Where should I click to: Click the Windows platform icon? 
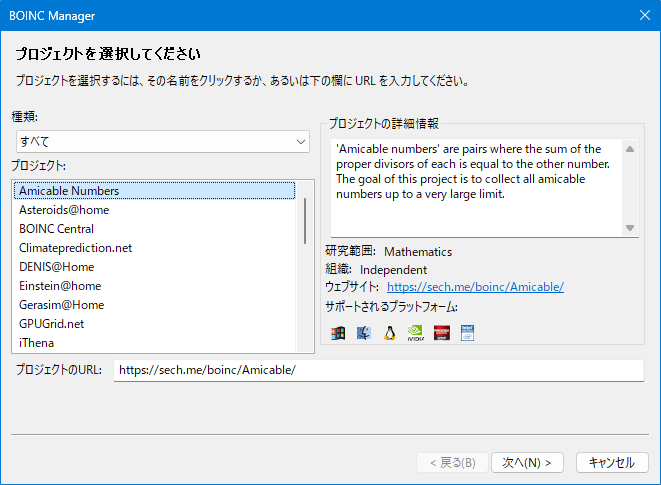coord(338,333)
